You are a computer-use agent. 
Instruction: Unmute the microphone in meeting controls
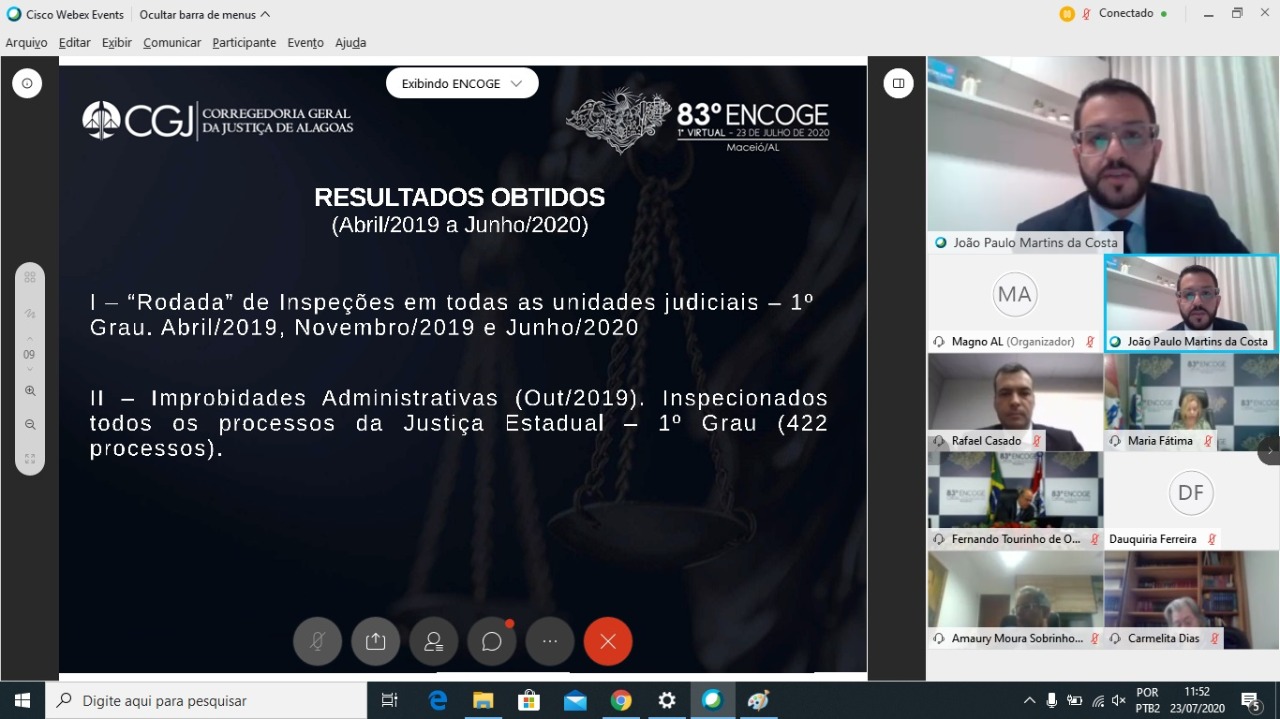317,642
